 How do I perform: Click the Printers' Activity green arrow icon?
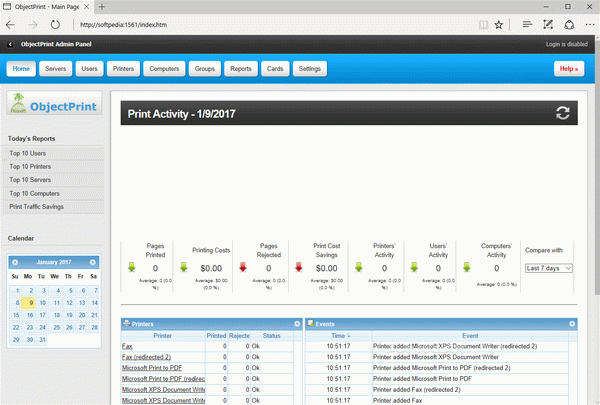coord(359,267)
